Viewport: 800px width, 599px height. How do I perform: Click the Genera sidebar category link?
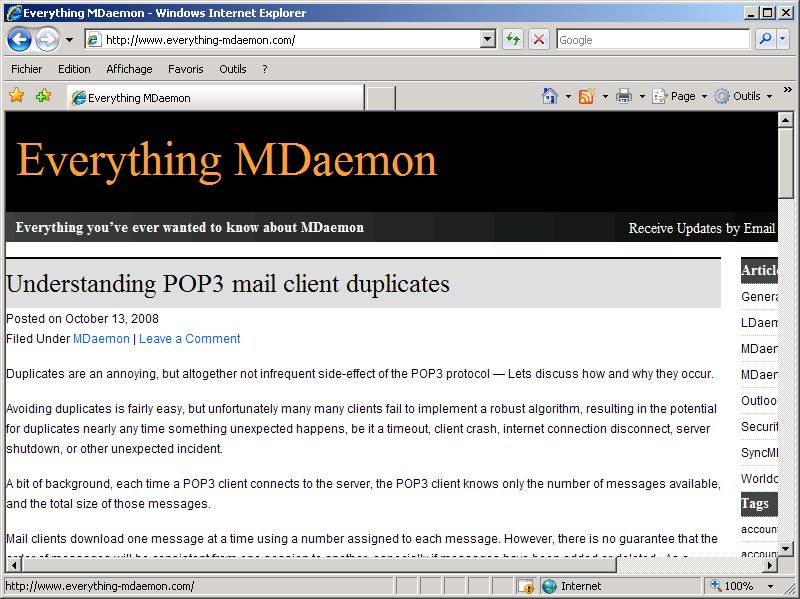pos(759,296)
